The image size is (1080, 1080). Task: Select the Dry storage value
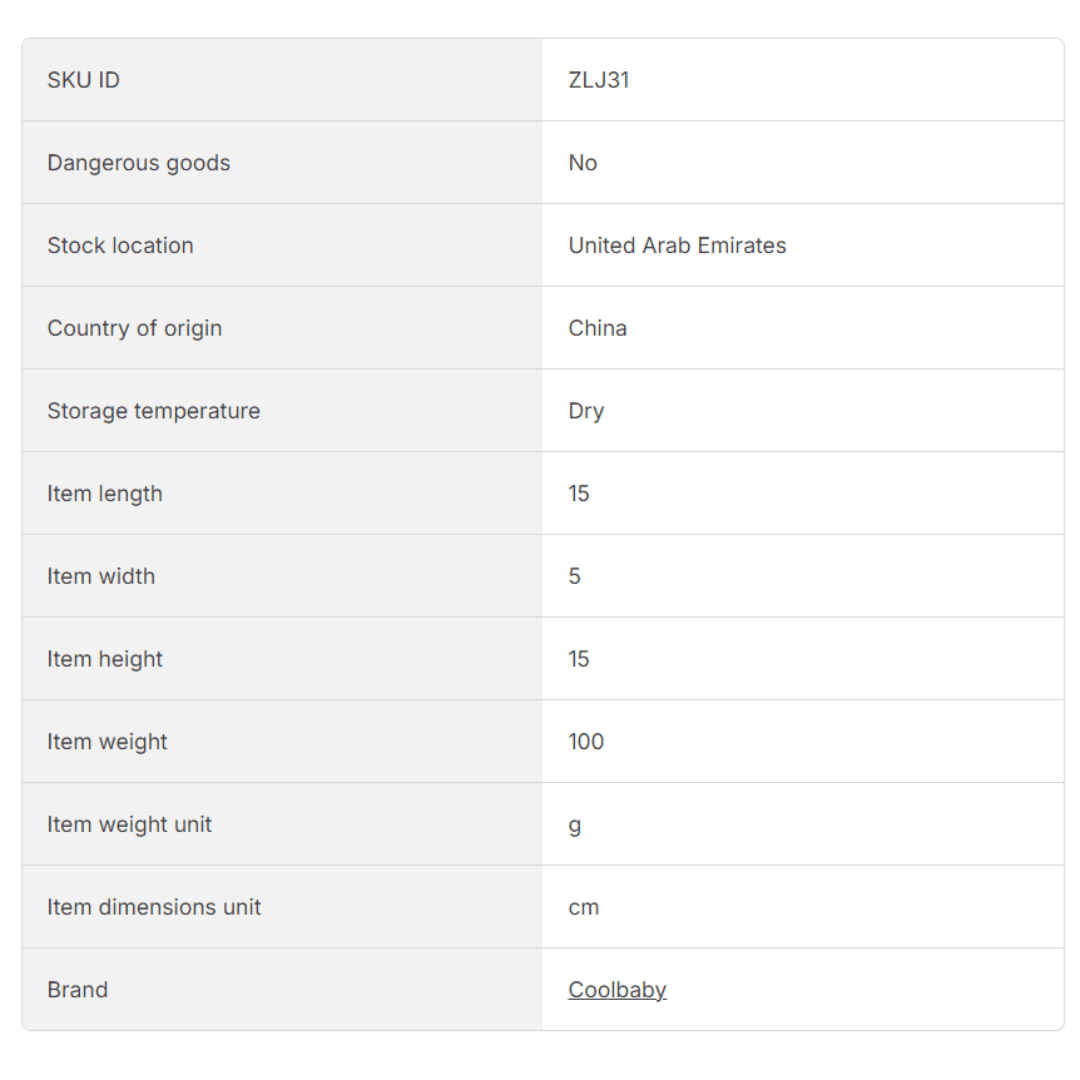(586, 411)
